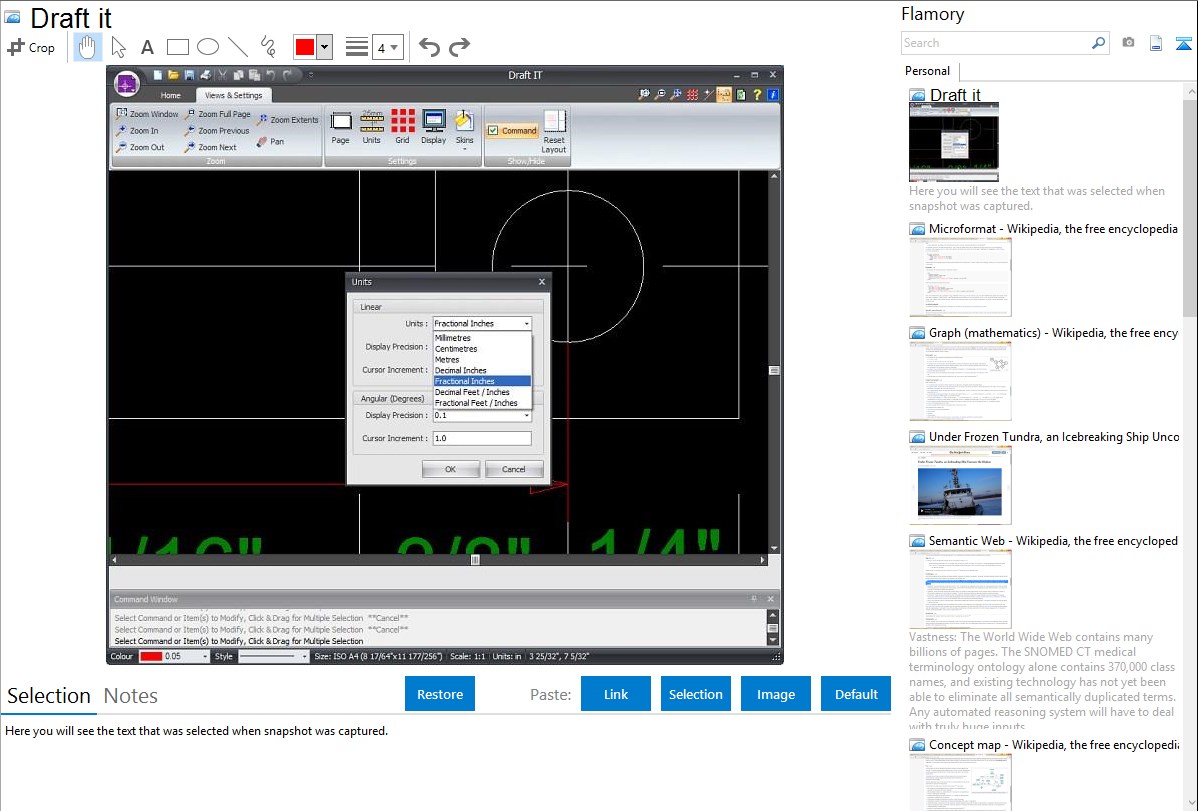This screenshot has width=1198, height=811.
Task: Choose Decimal Inches from the units list
Action: coord(481,370)
